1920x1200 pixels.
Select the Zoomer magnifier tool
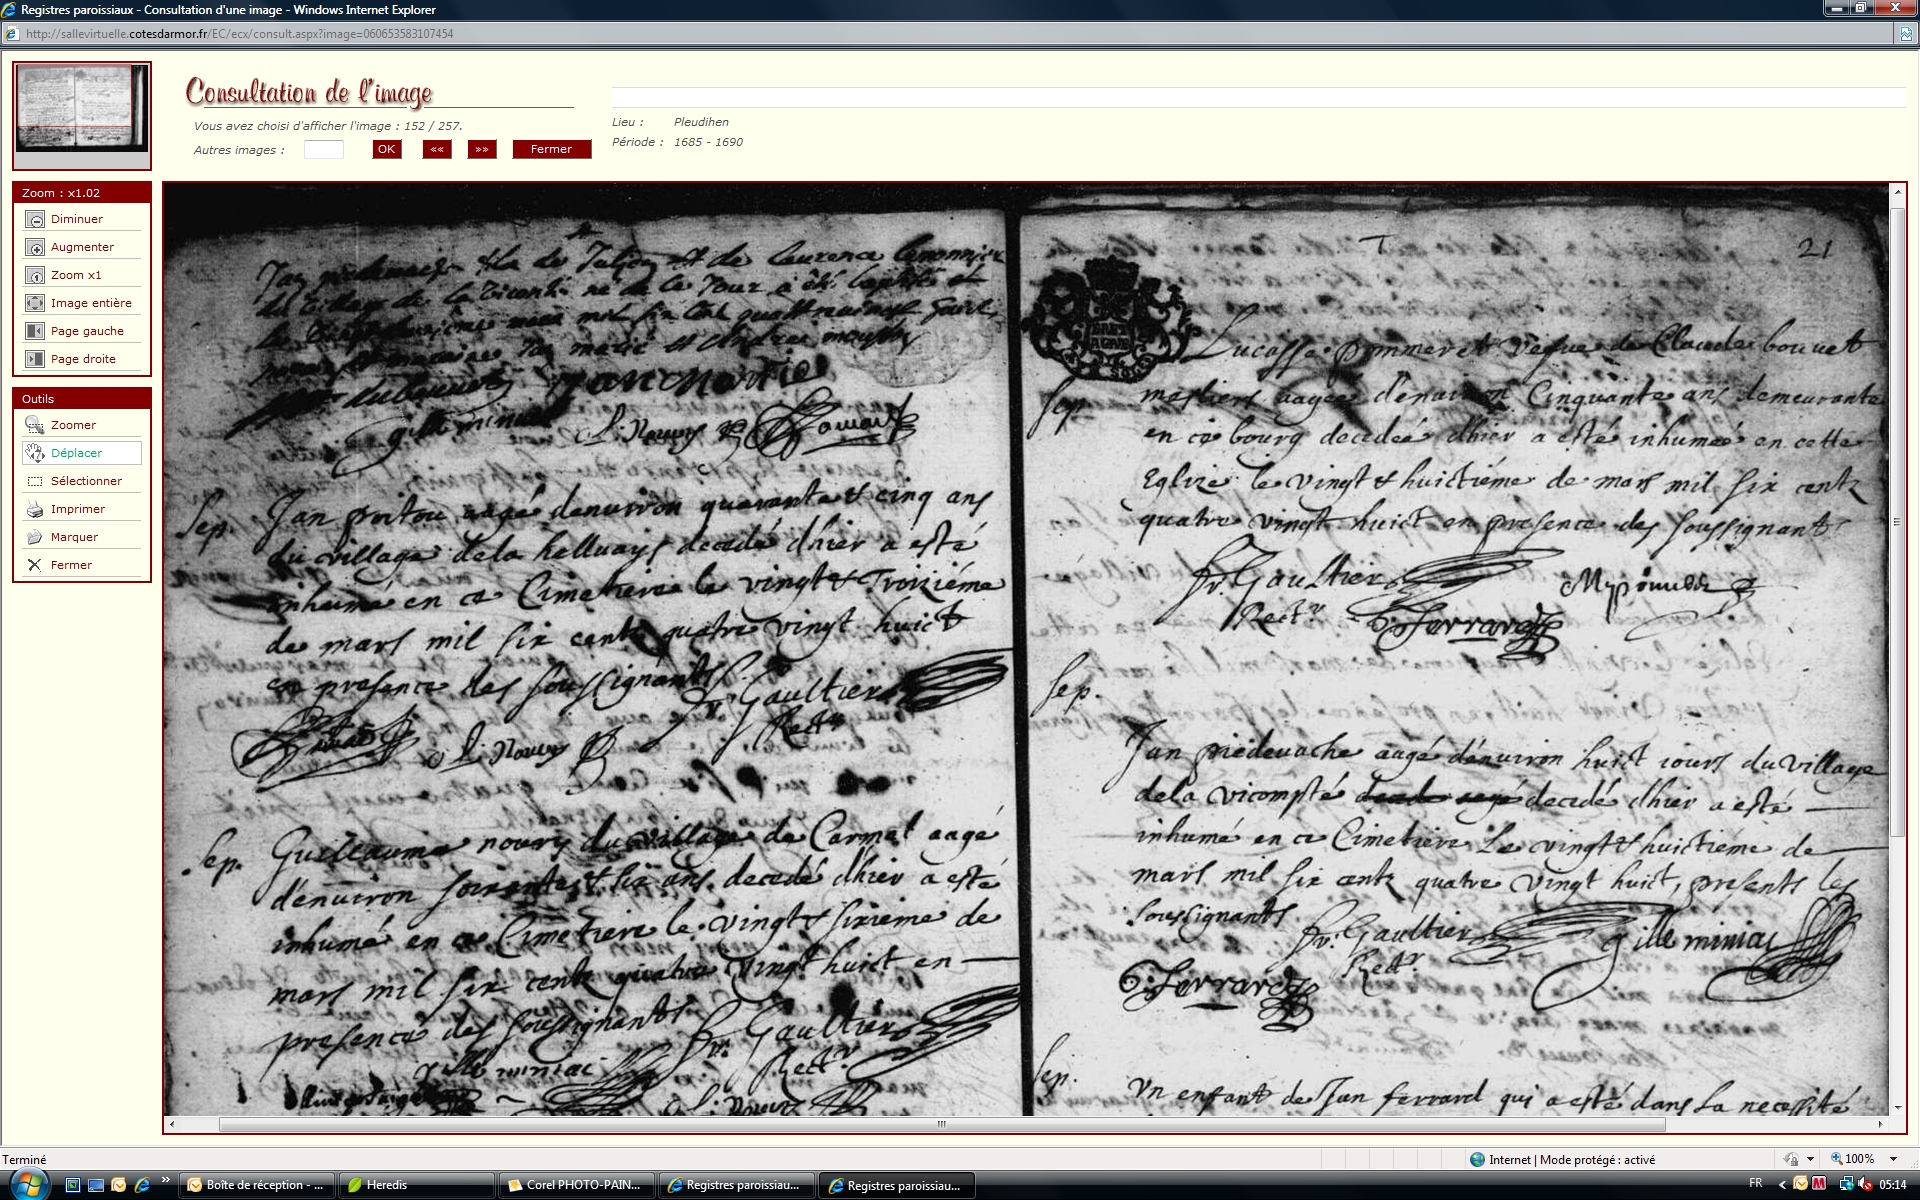(x=35, y=425)
